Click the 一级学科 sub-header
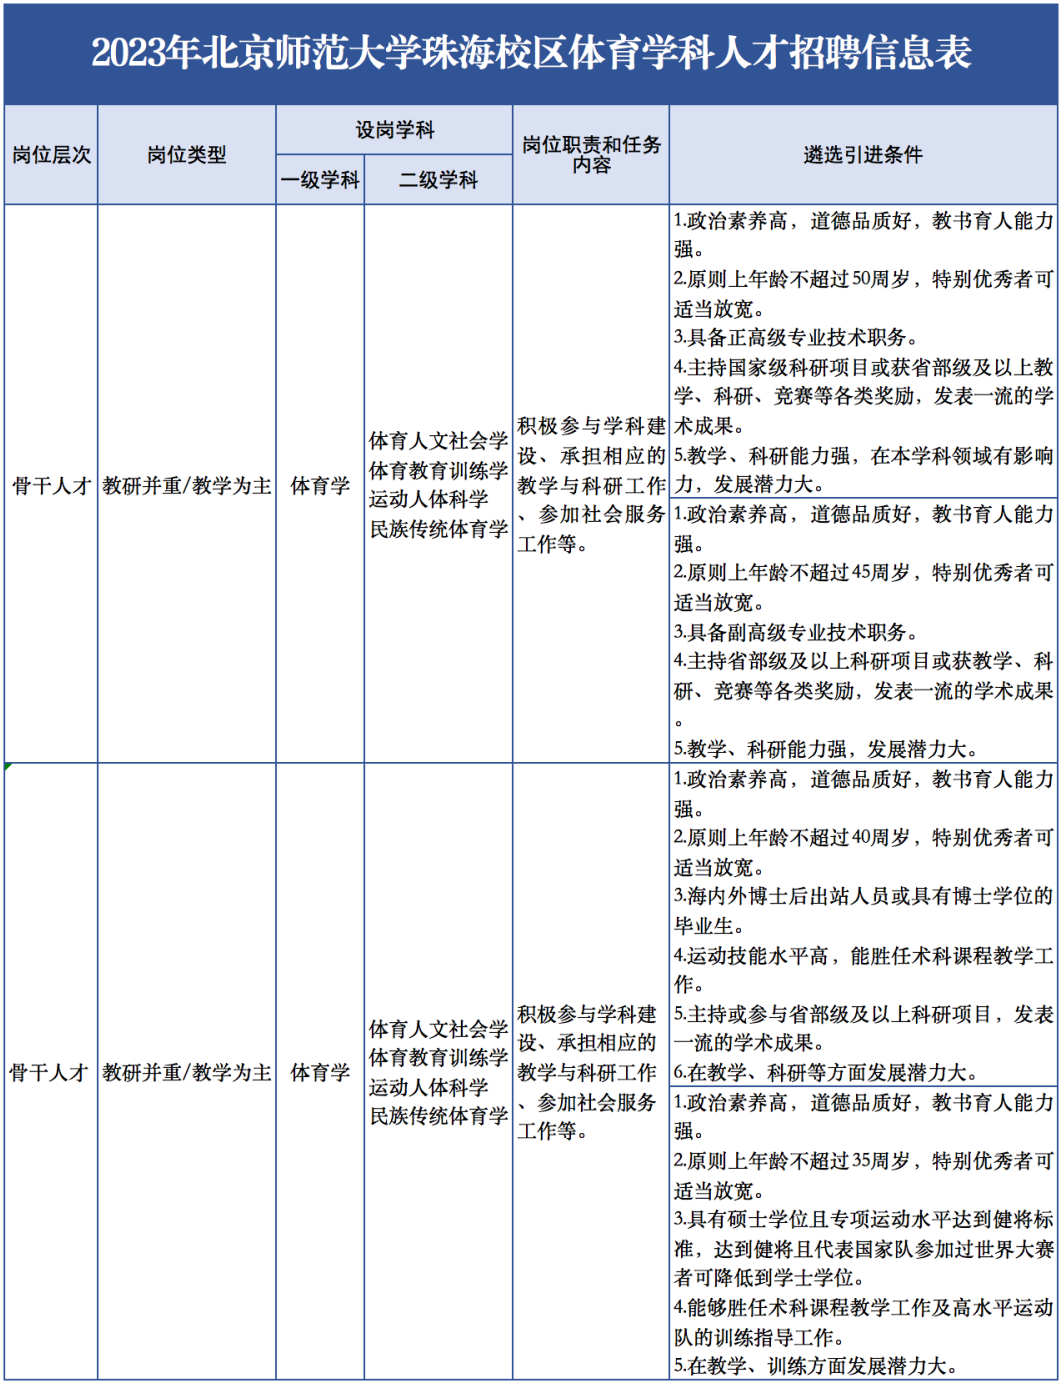The height and width of the screenshot is (1386, 1063). point(320,180)
